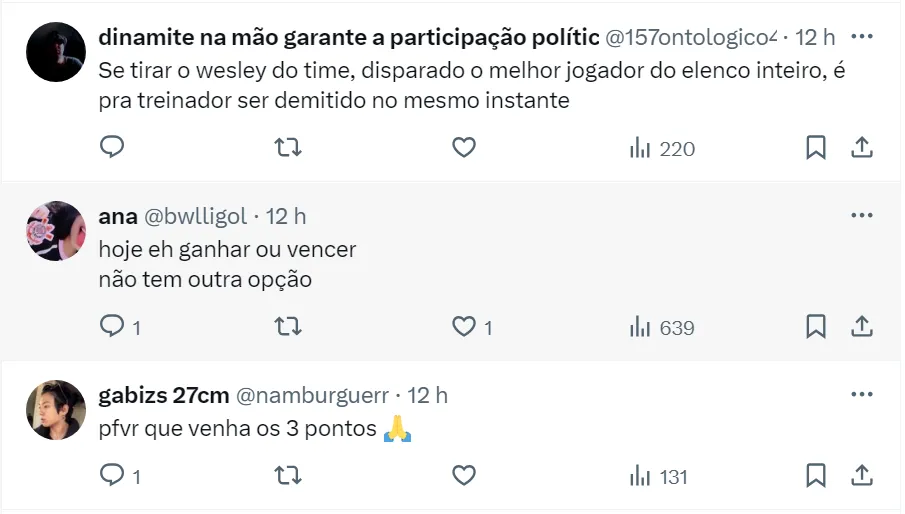Open ana's profile picture
905x514 pixels.
(x=56, y=231)
